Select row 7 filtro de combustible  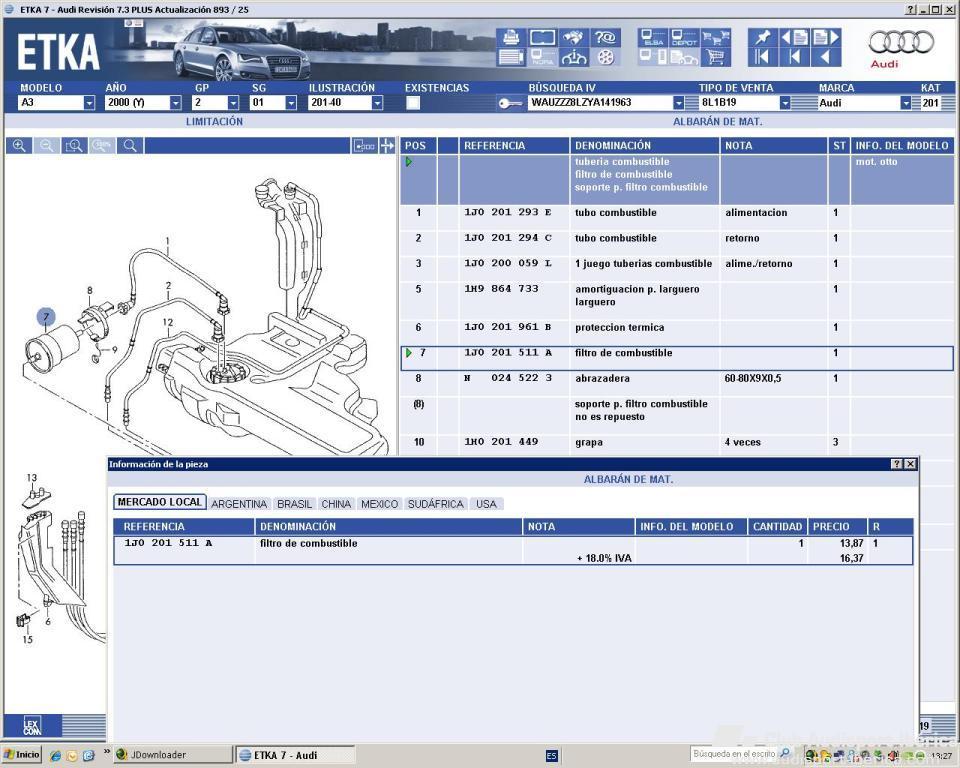click(x=677, y=358)
